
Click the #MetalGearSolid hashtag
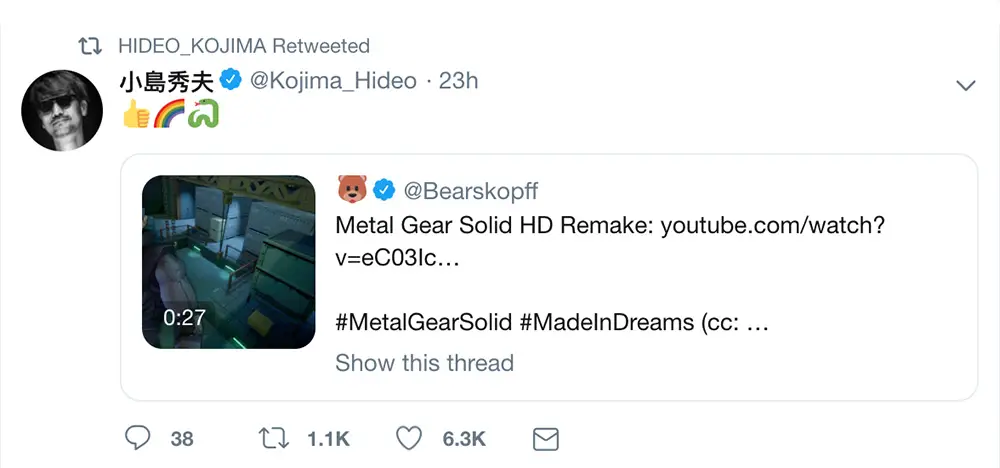[x=422, y=323]
